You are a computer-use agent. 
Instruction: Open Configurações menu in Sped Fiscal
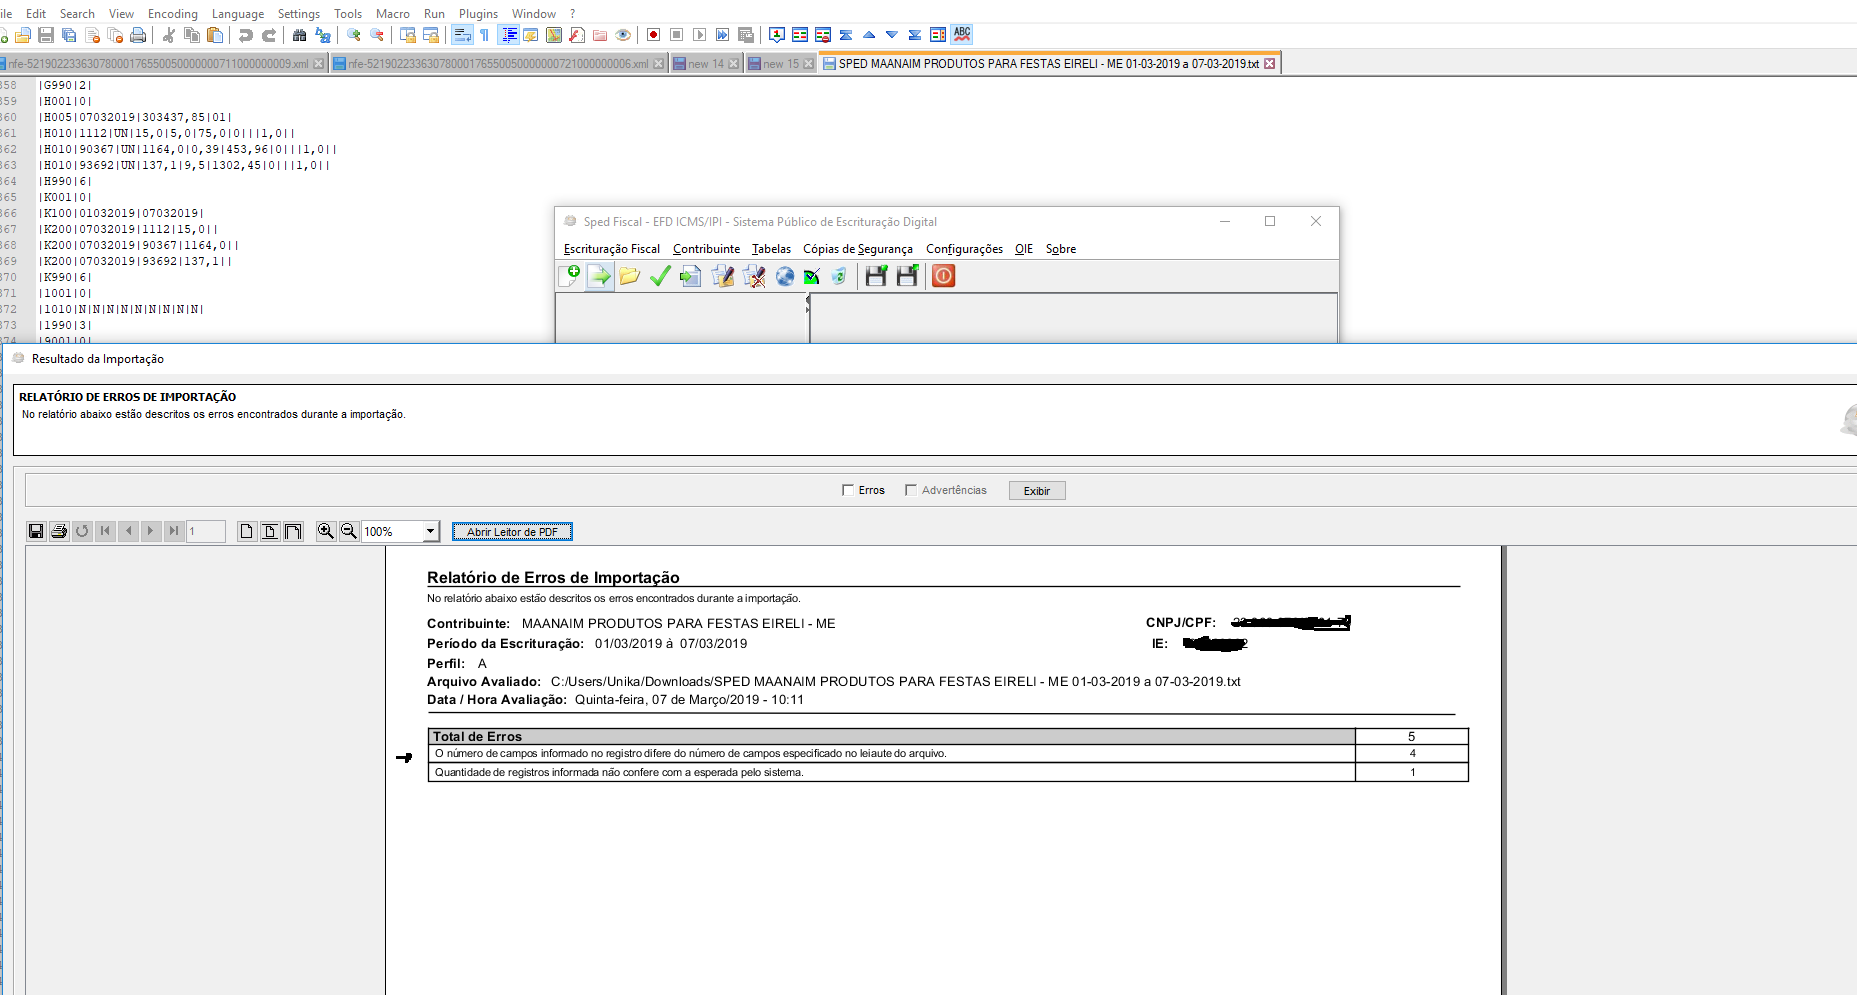click(x=964, y=249)
